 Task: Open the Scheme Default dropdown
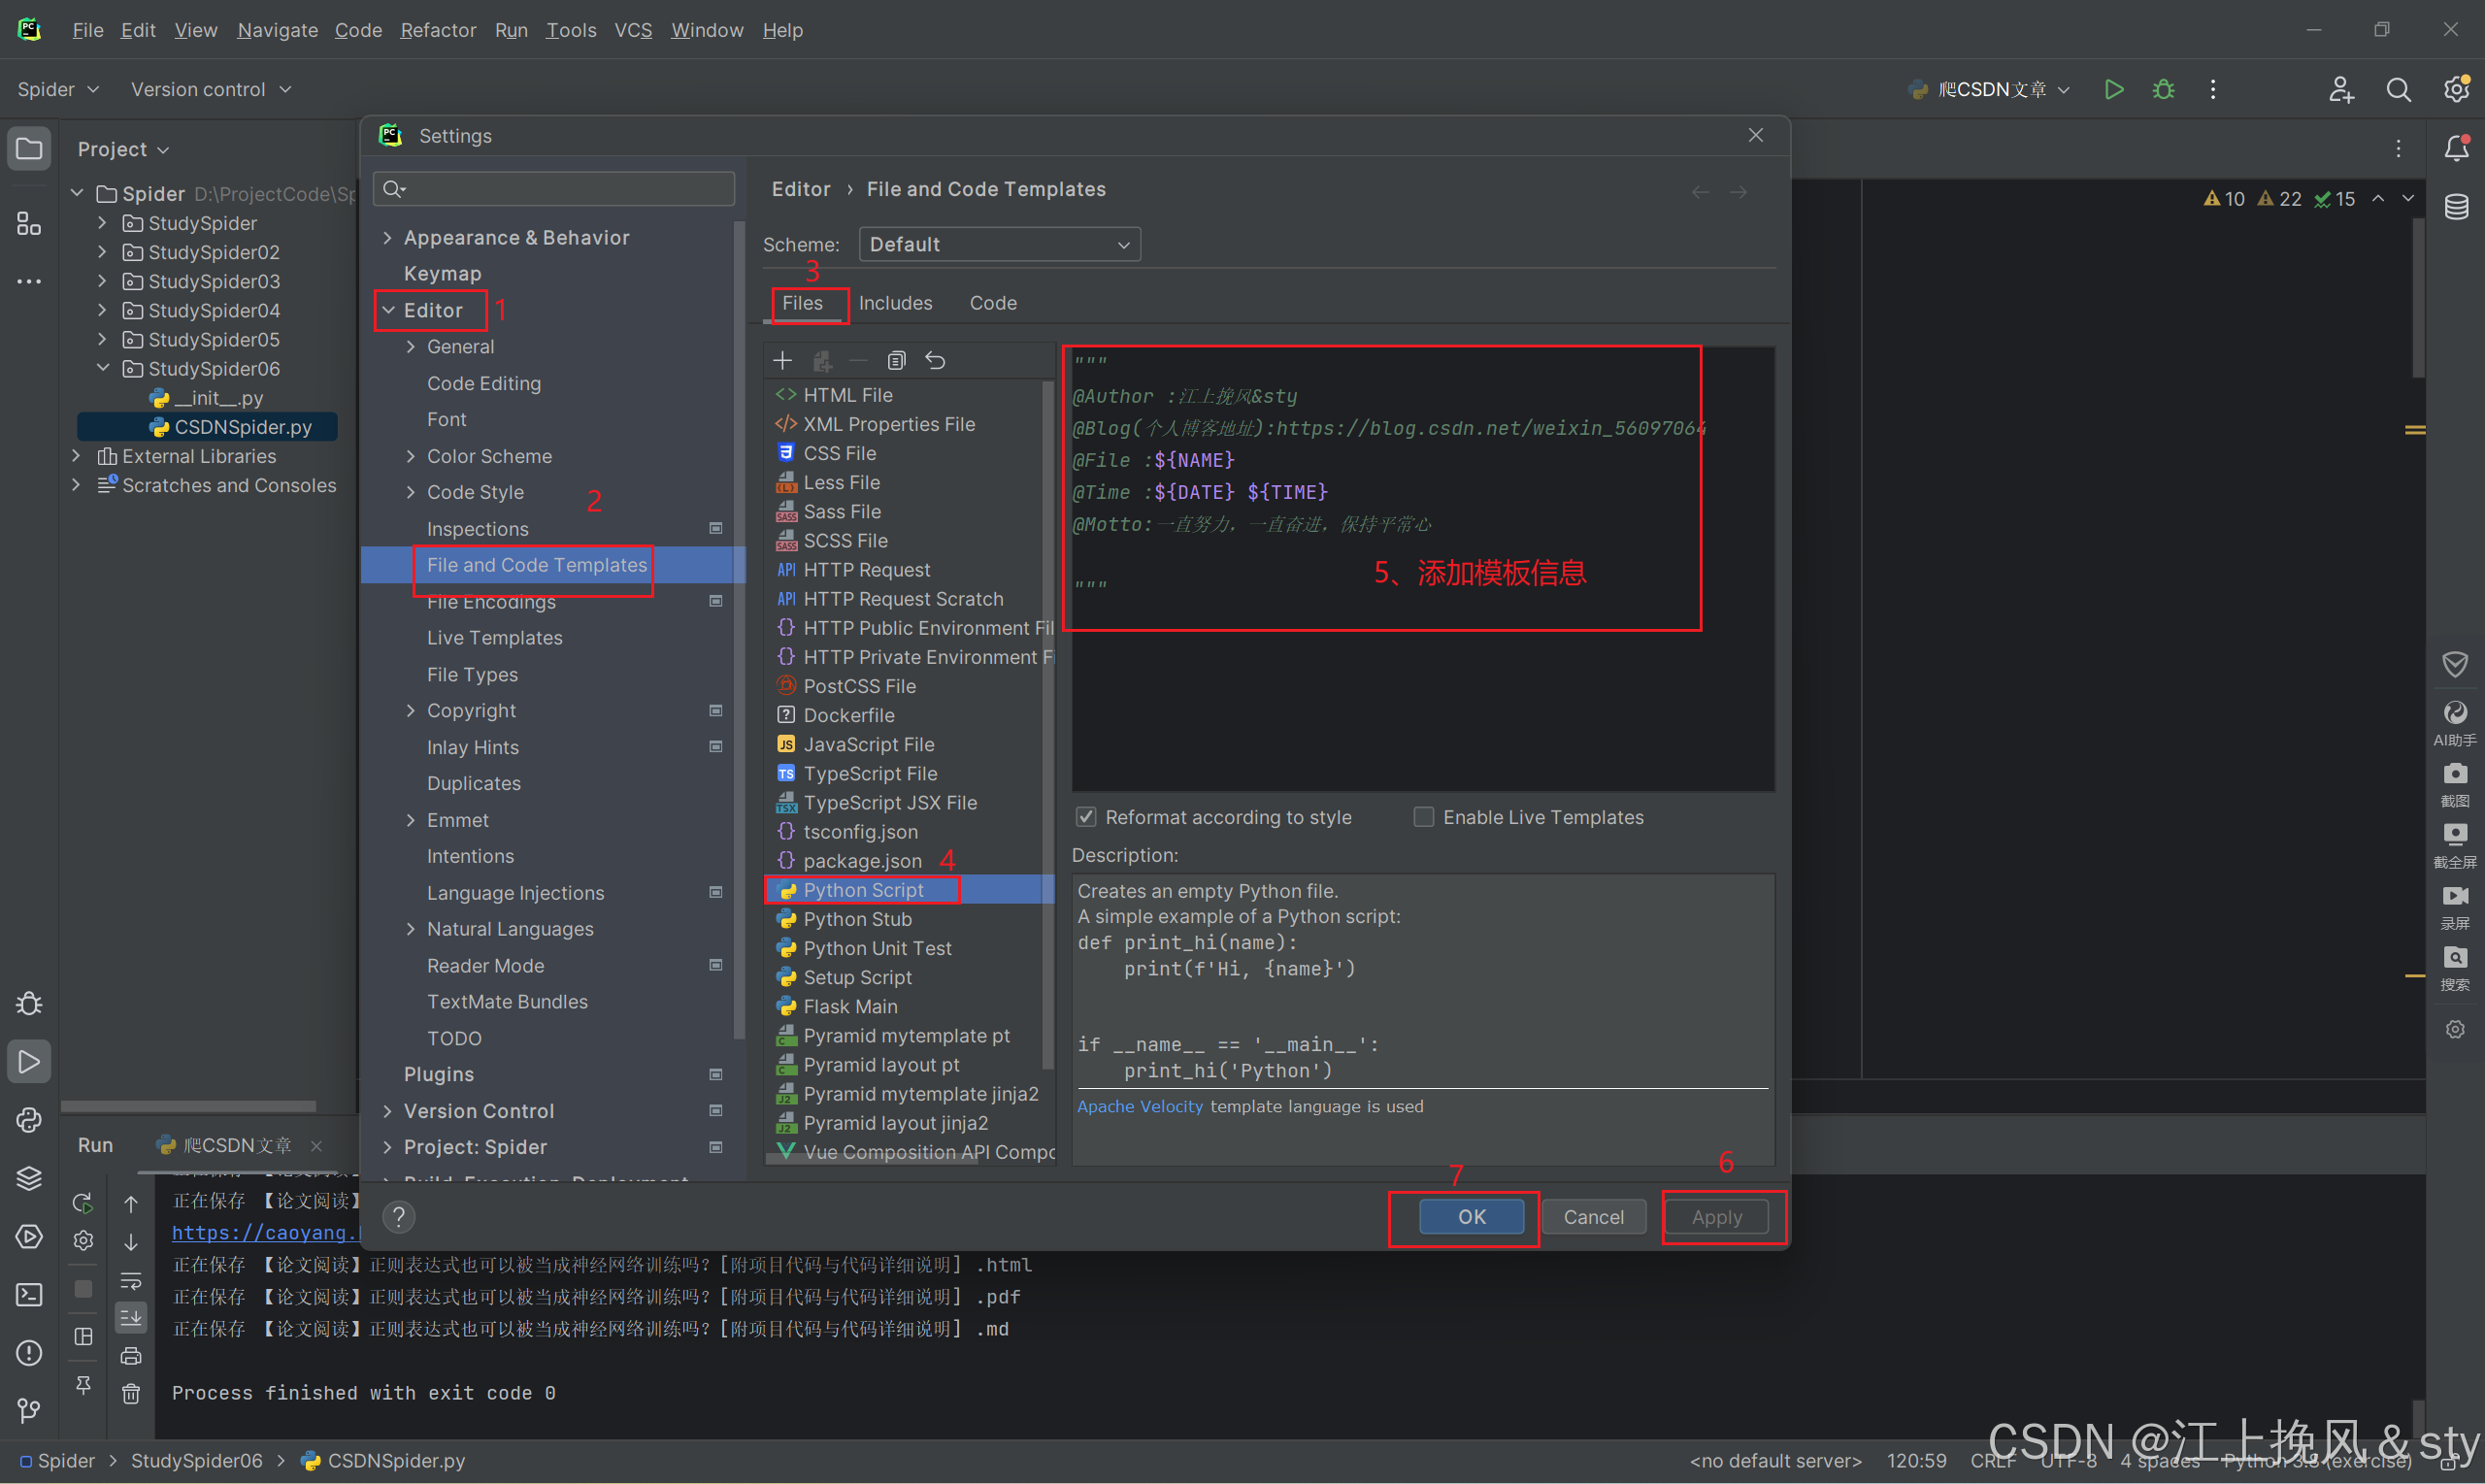click(999, 244)
